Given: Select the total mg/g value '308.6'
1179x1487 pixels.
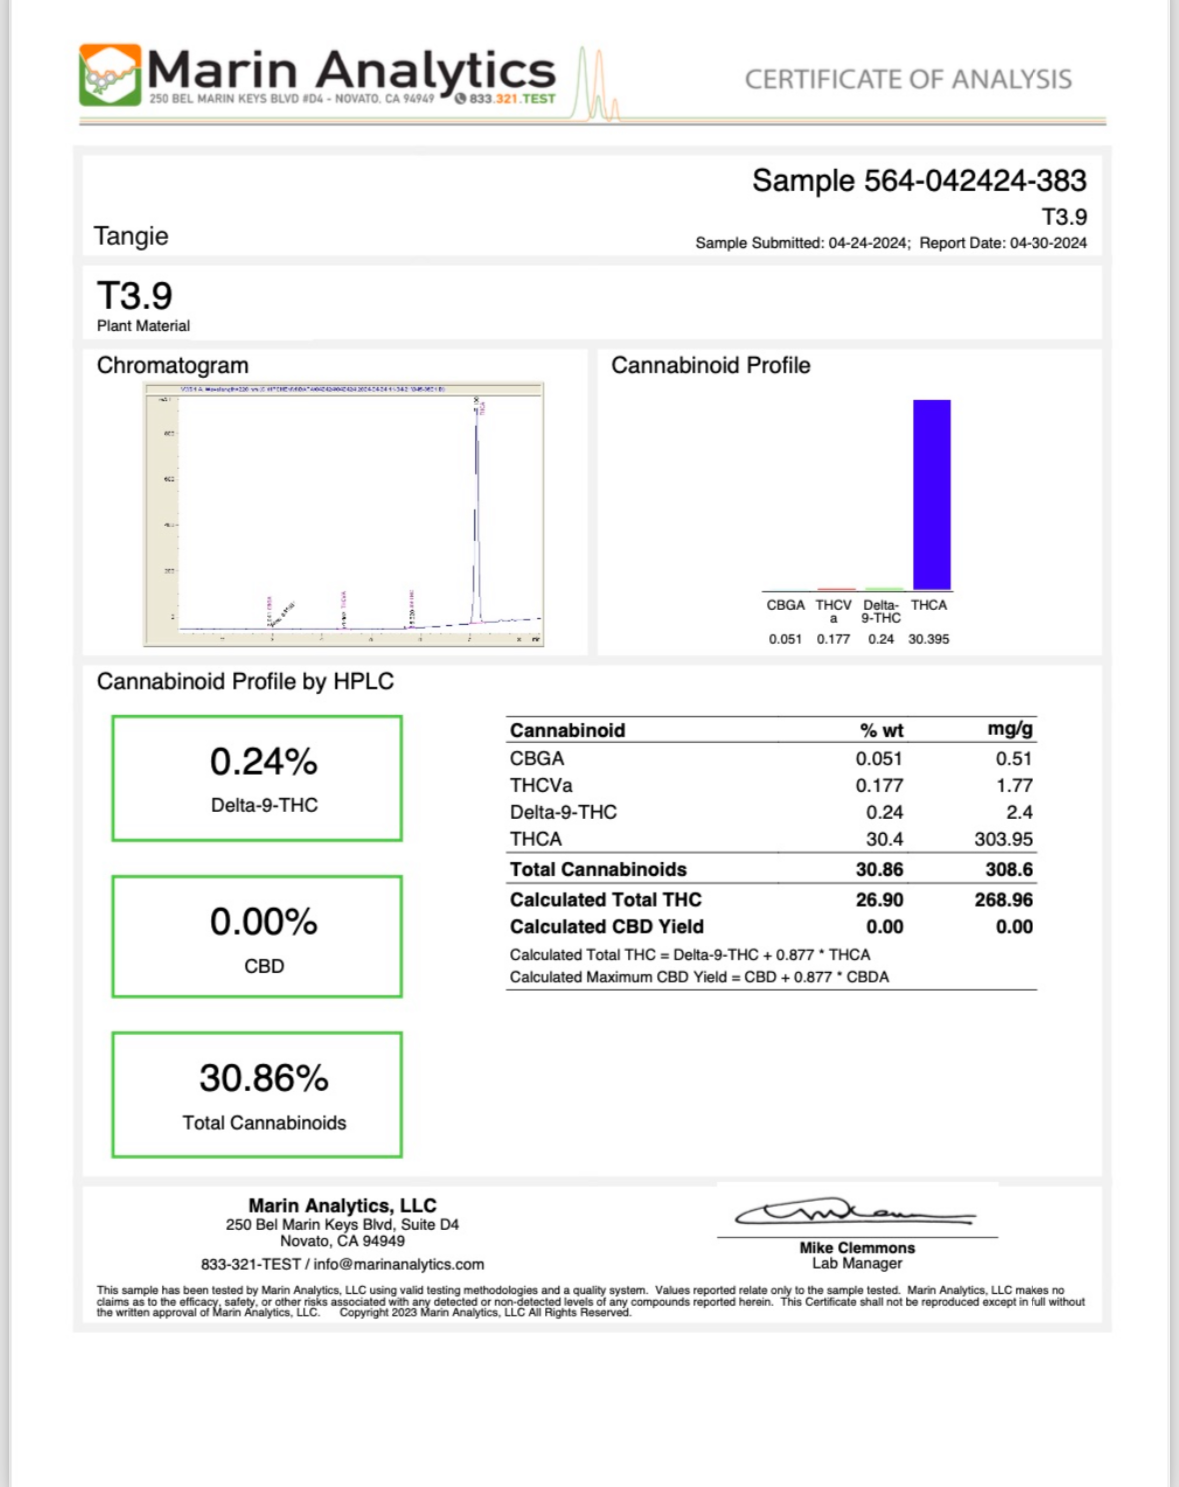Looking at the screenshot, I should (x=1009, y=870).
